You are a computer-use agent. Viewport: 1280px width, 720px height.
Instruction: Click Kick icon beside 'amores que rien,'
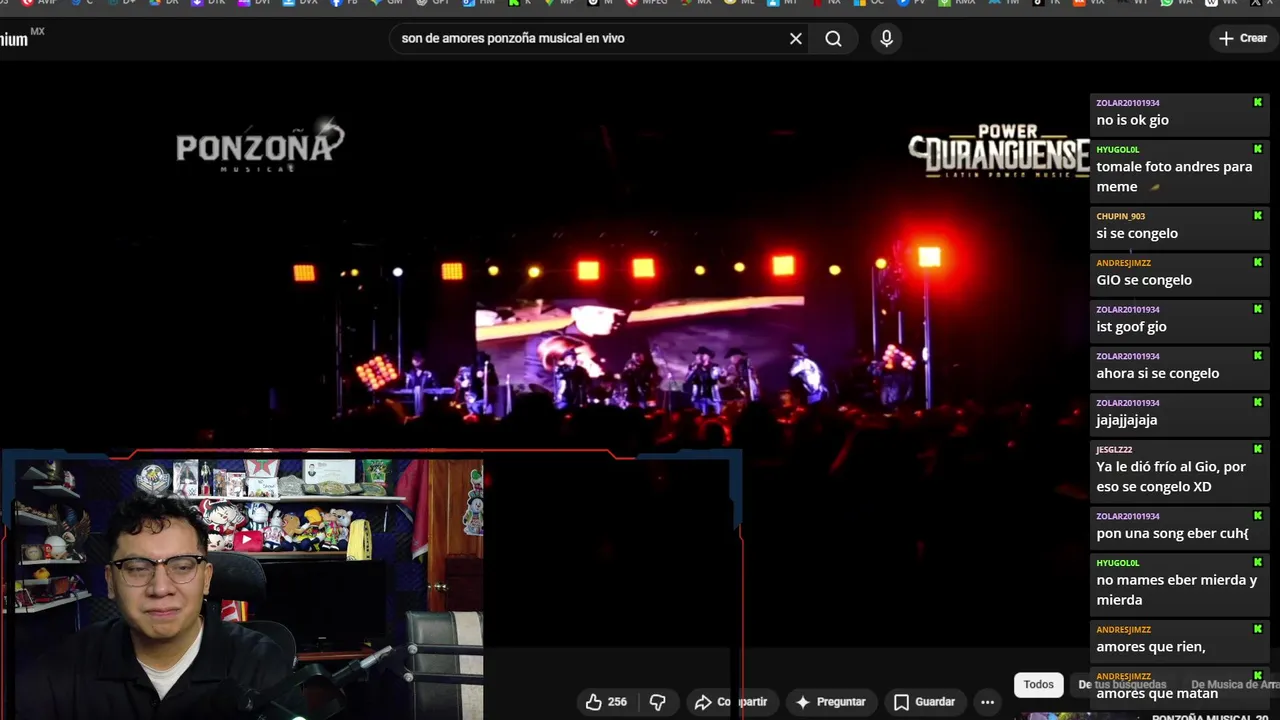1258,629
